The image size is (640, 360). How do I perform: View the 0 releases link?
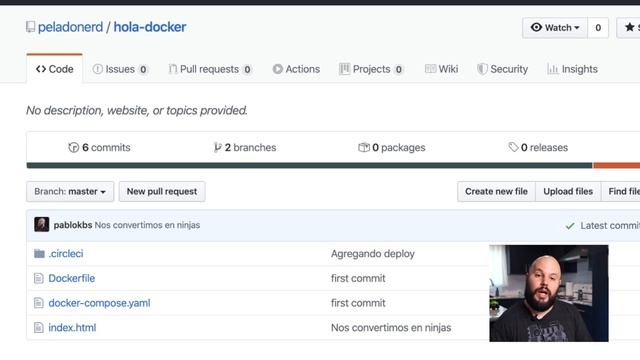click(544, 147)
